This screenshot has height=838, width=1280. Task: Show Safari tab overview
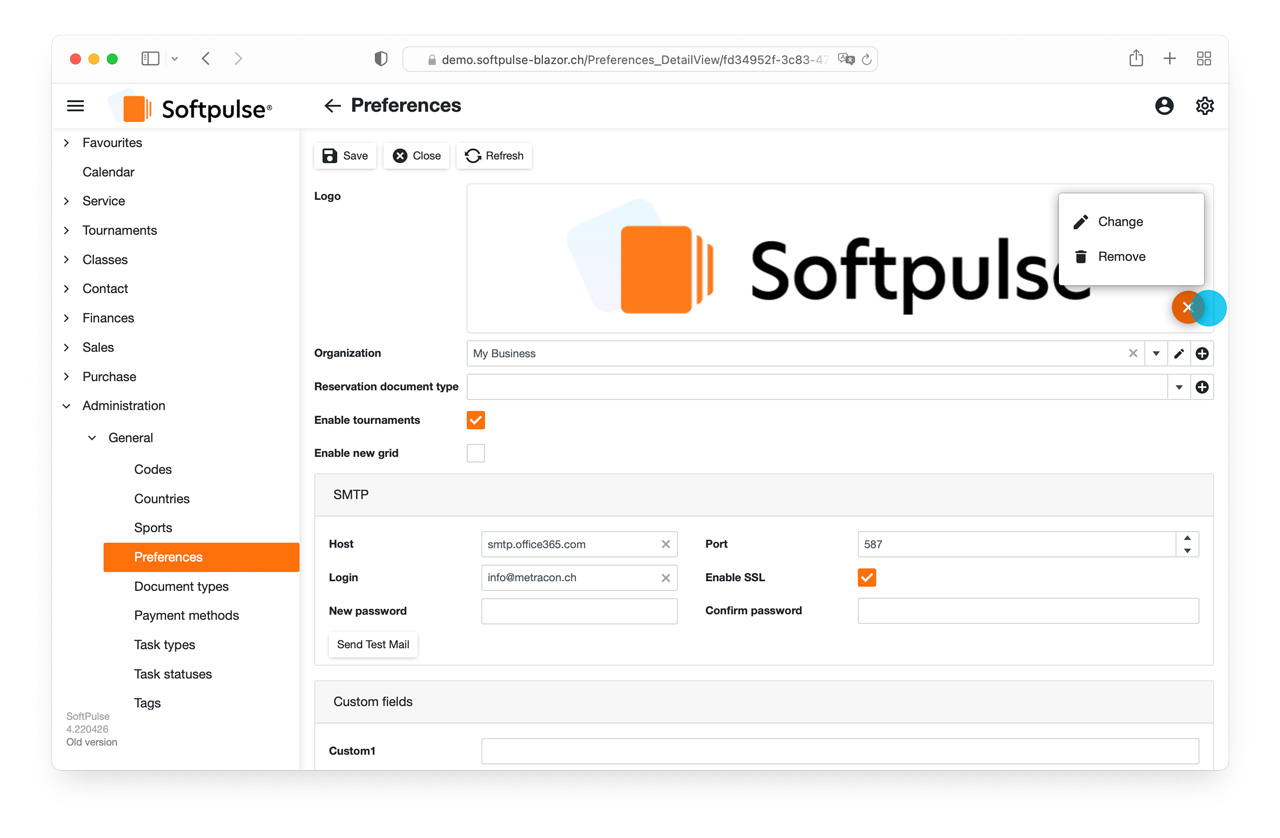pyautogui.click(x=1204, y=59)
